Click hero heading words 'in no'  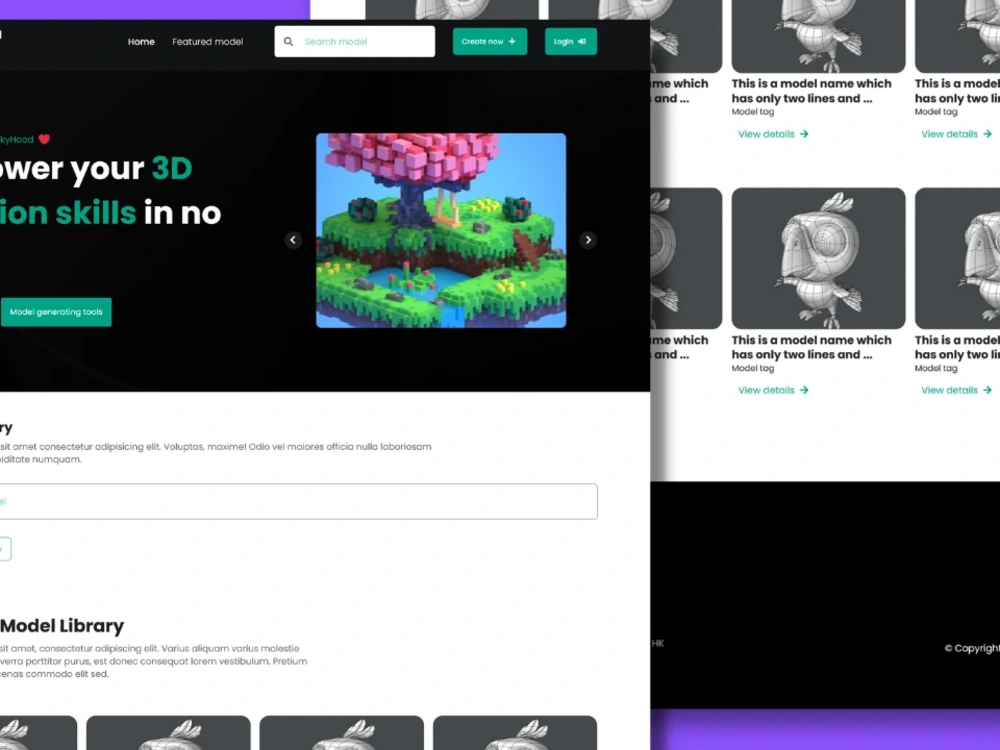pos(182,213)
